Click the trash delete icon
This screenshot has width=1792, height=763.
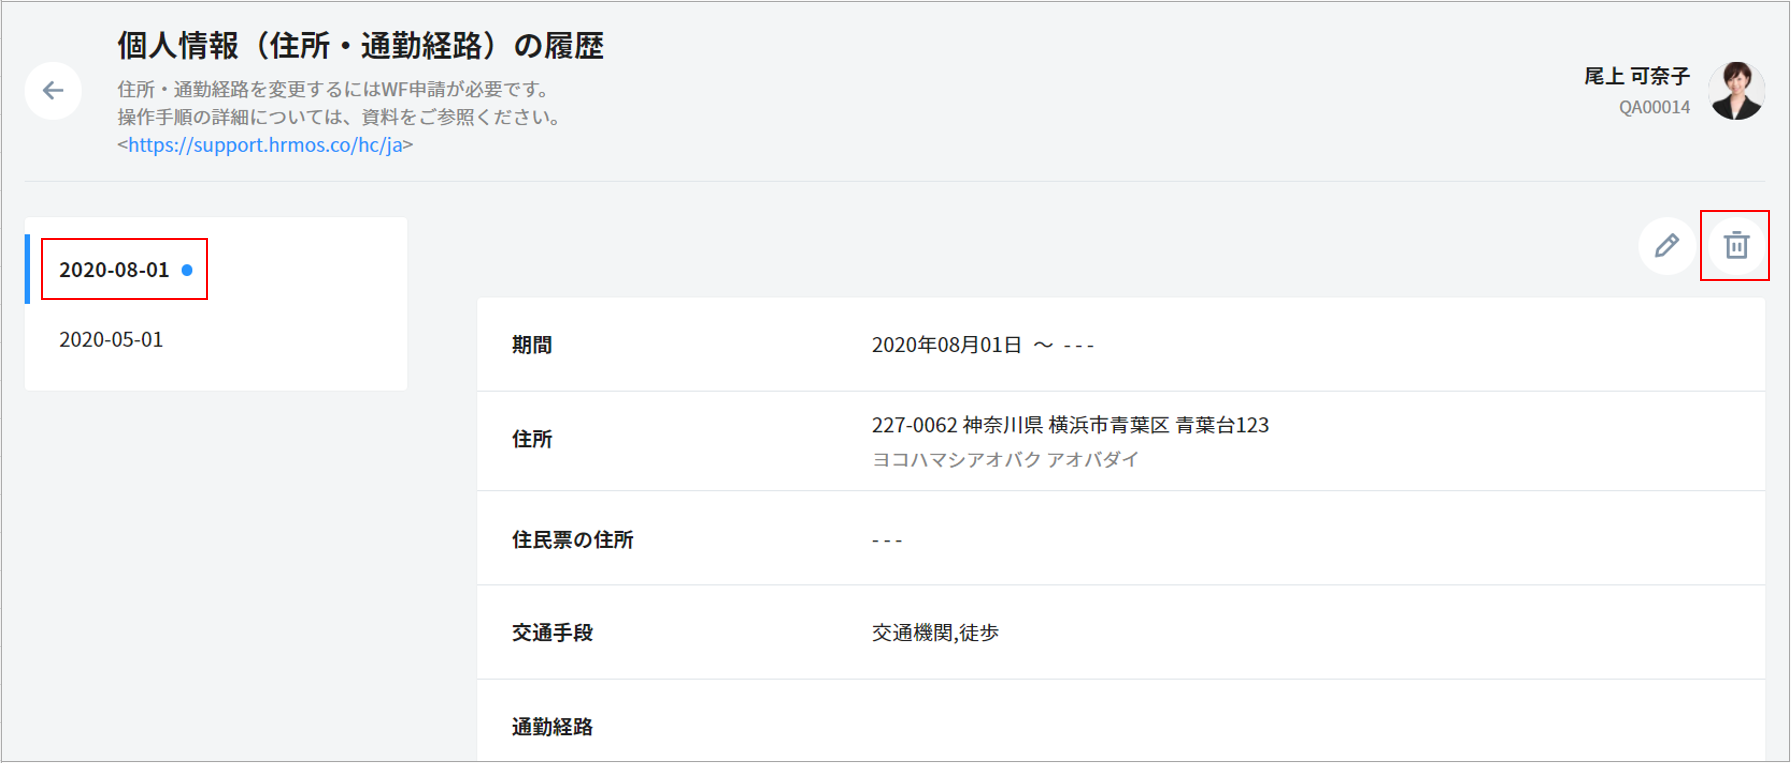(1736, 245)
